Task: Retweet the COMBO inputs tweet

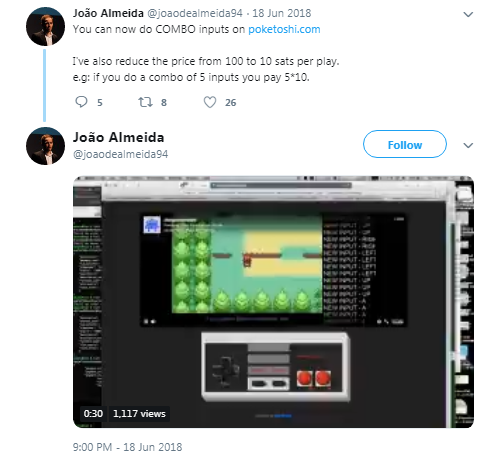Action: [145, 102]
